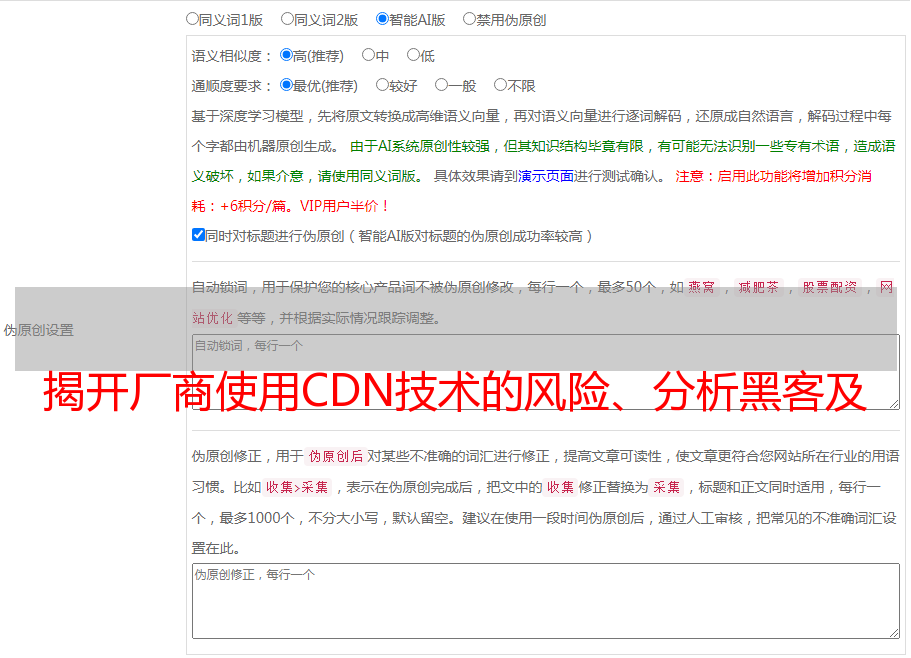
Task: Click the 伪原创修正 textarea
Action: (x=546, y=601)
